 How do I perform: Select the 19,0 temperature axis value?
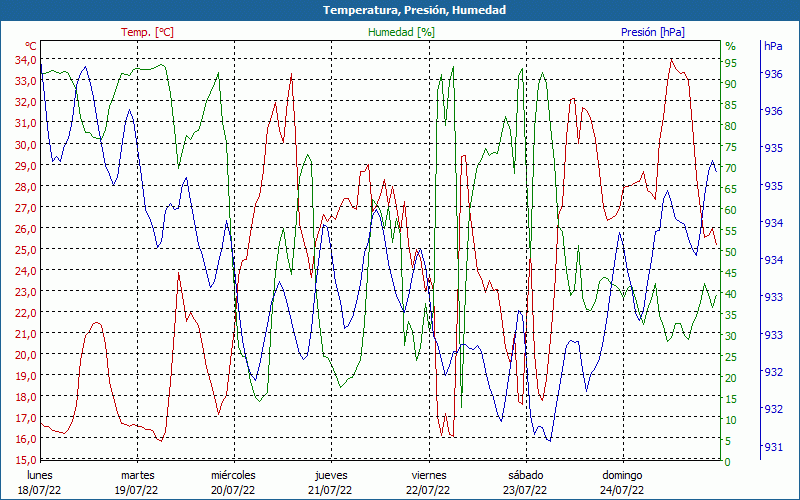pos(25,376)
